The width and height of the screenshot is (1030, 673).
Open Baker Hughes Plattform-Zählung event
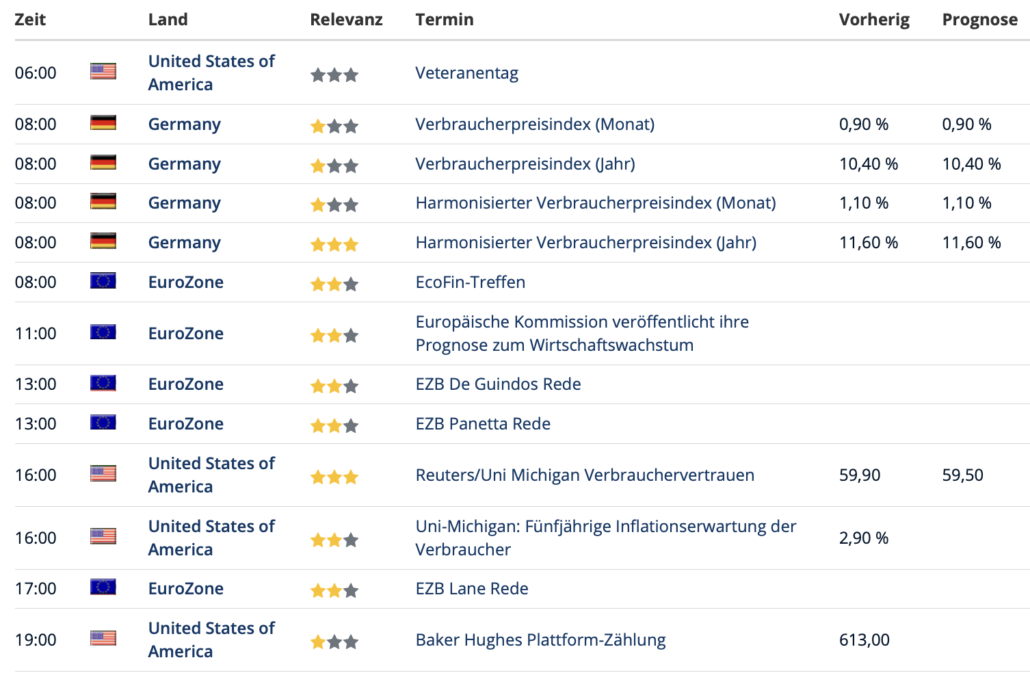pos(540,640)
